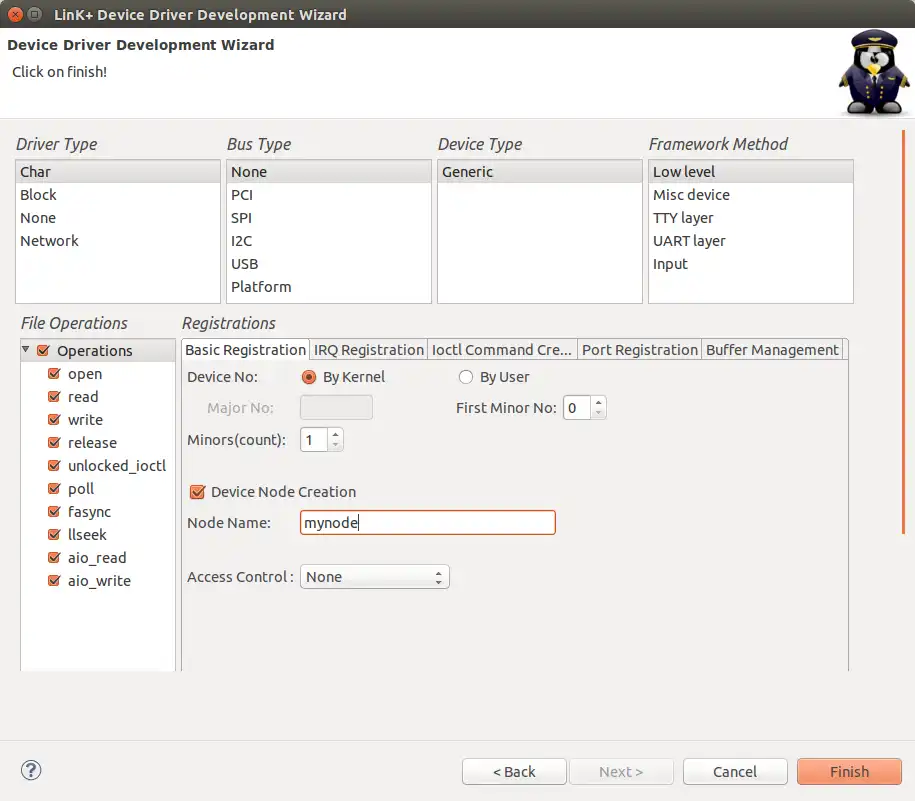The width and height of the screenshot is (915, 801).
Task: Select SPI bus type
Action: (x=329, y=218)
